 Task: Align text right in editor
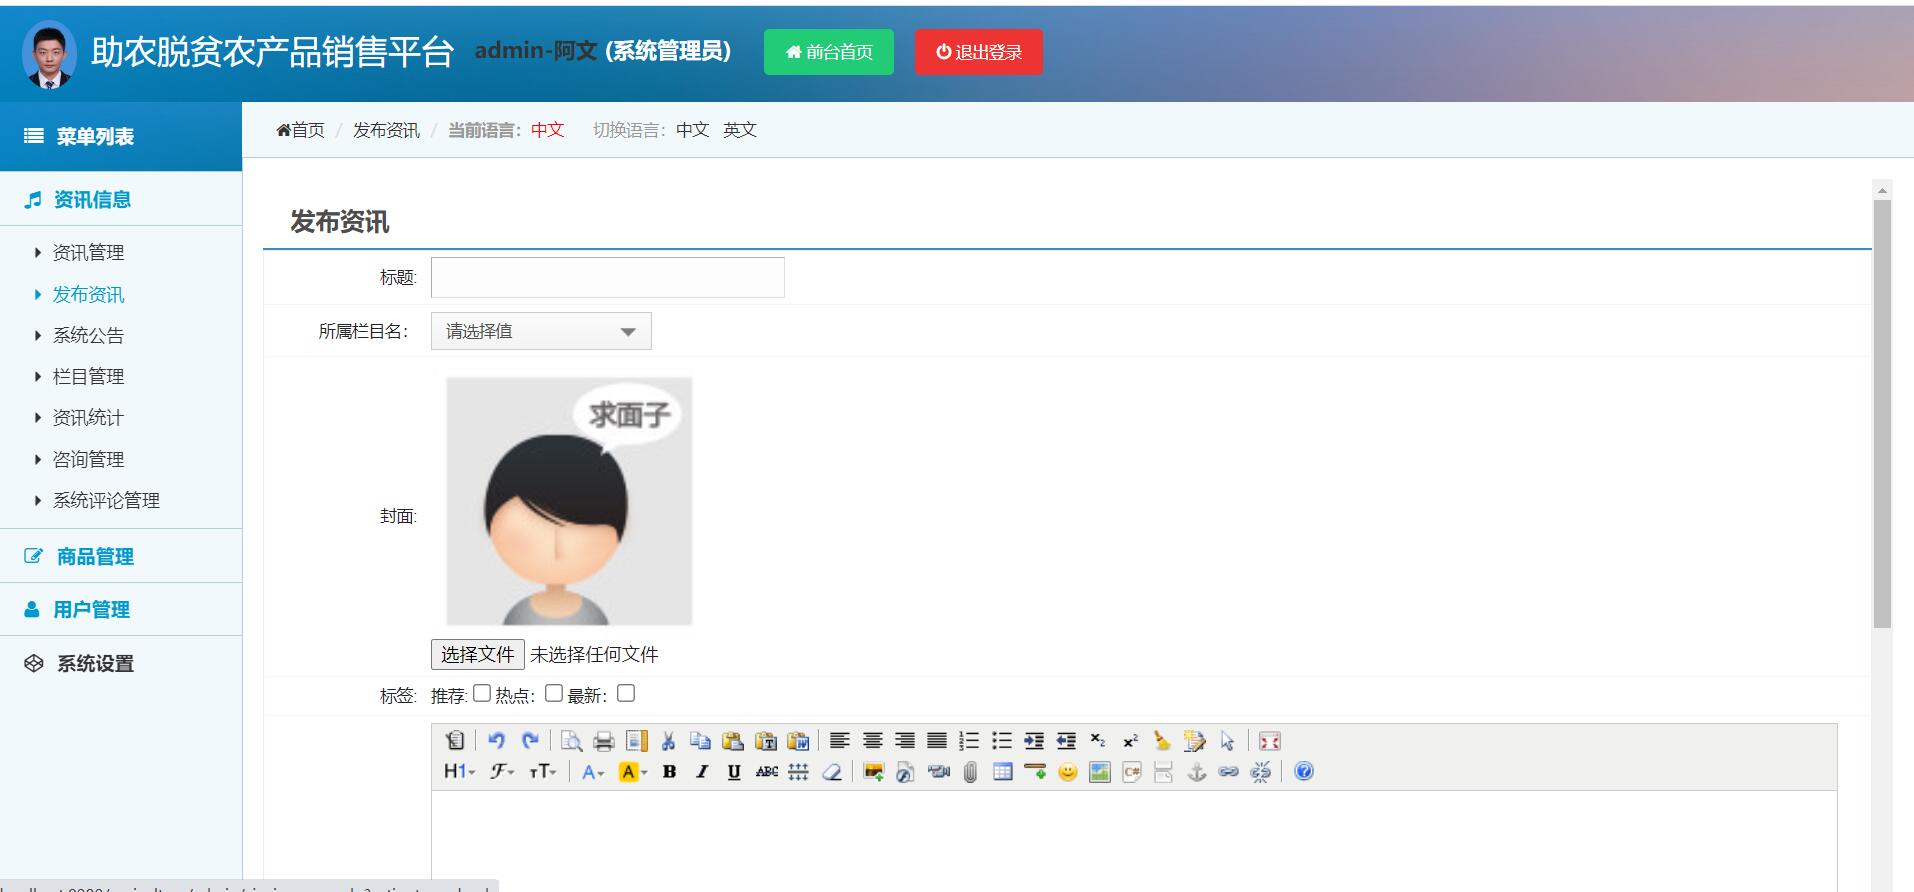pos(905,741)
